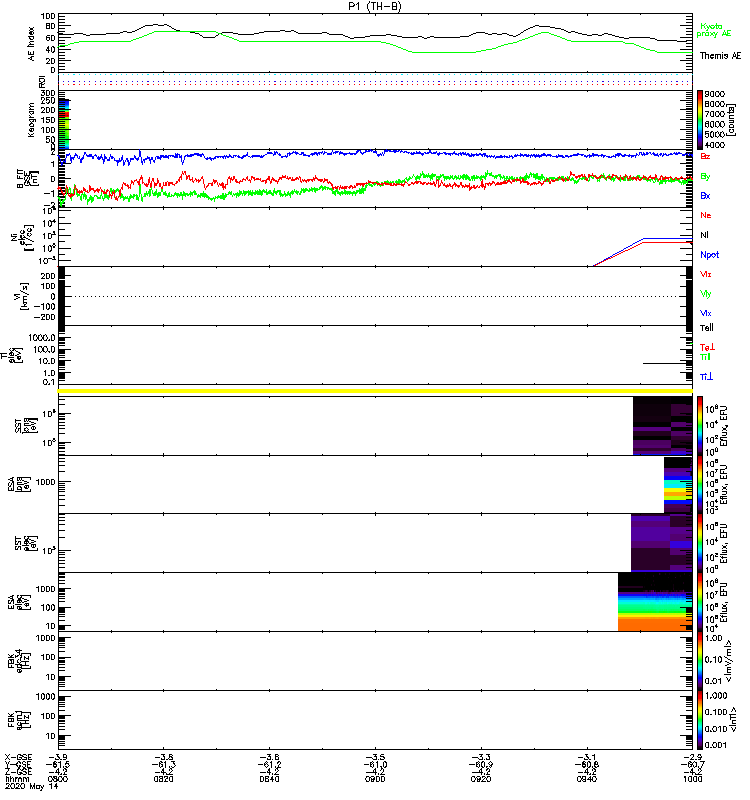Click the yellow horizontal bar above the SST panel

[375, 391]
